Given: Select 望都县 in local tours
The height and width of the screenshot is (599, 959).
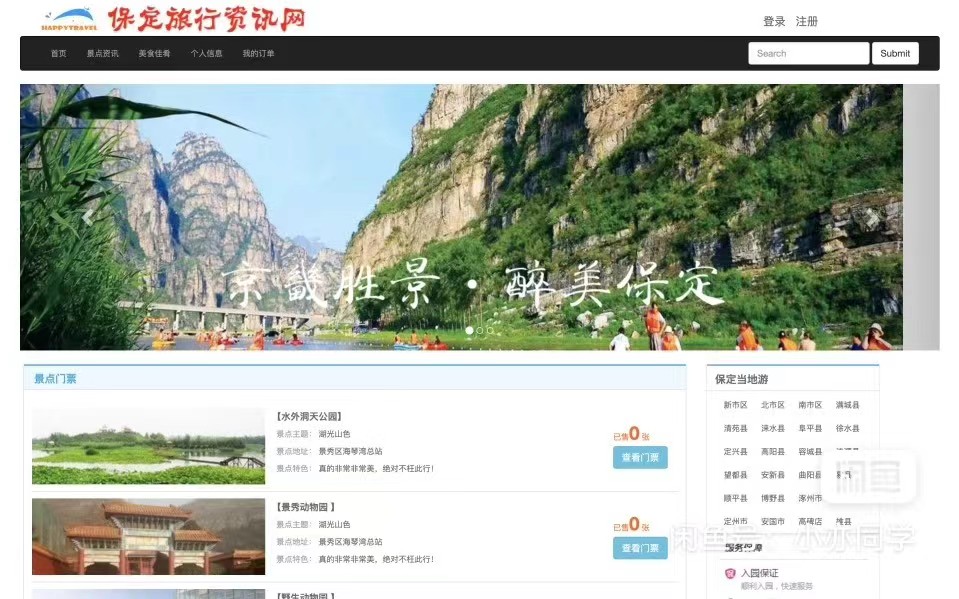Looking at the screenshot, I should coord(735,475).
